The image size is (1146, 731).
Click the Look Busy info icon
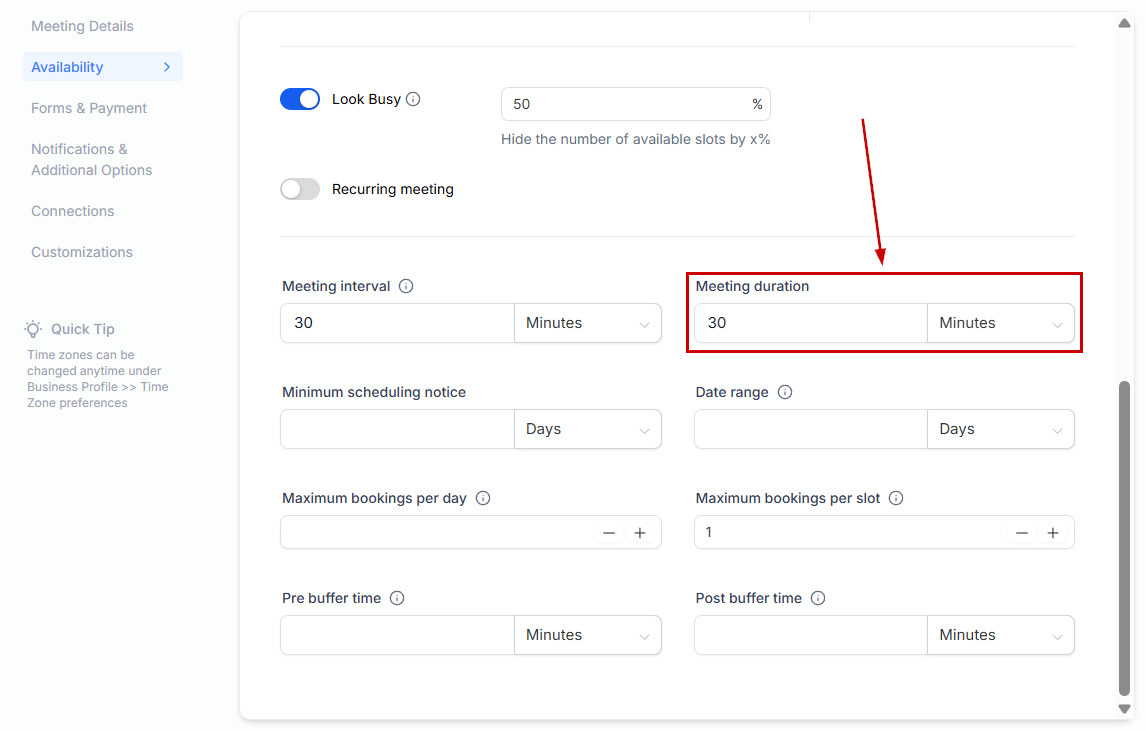pyautogui.click(x=413, y=99)
